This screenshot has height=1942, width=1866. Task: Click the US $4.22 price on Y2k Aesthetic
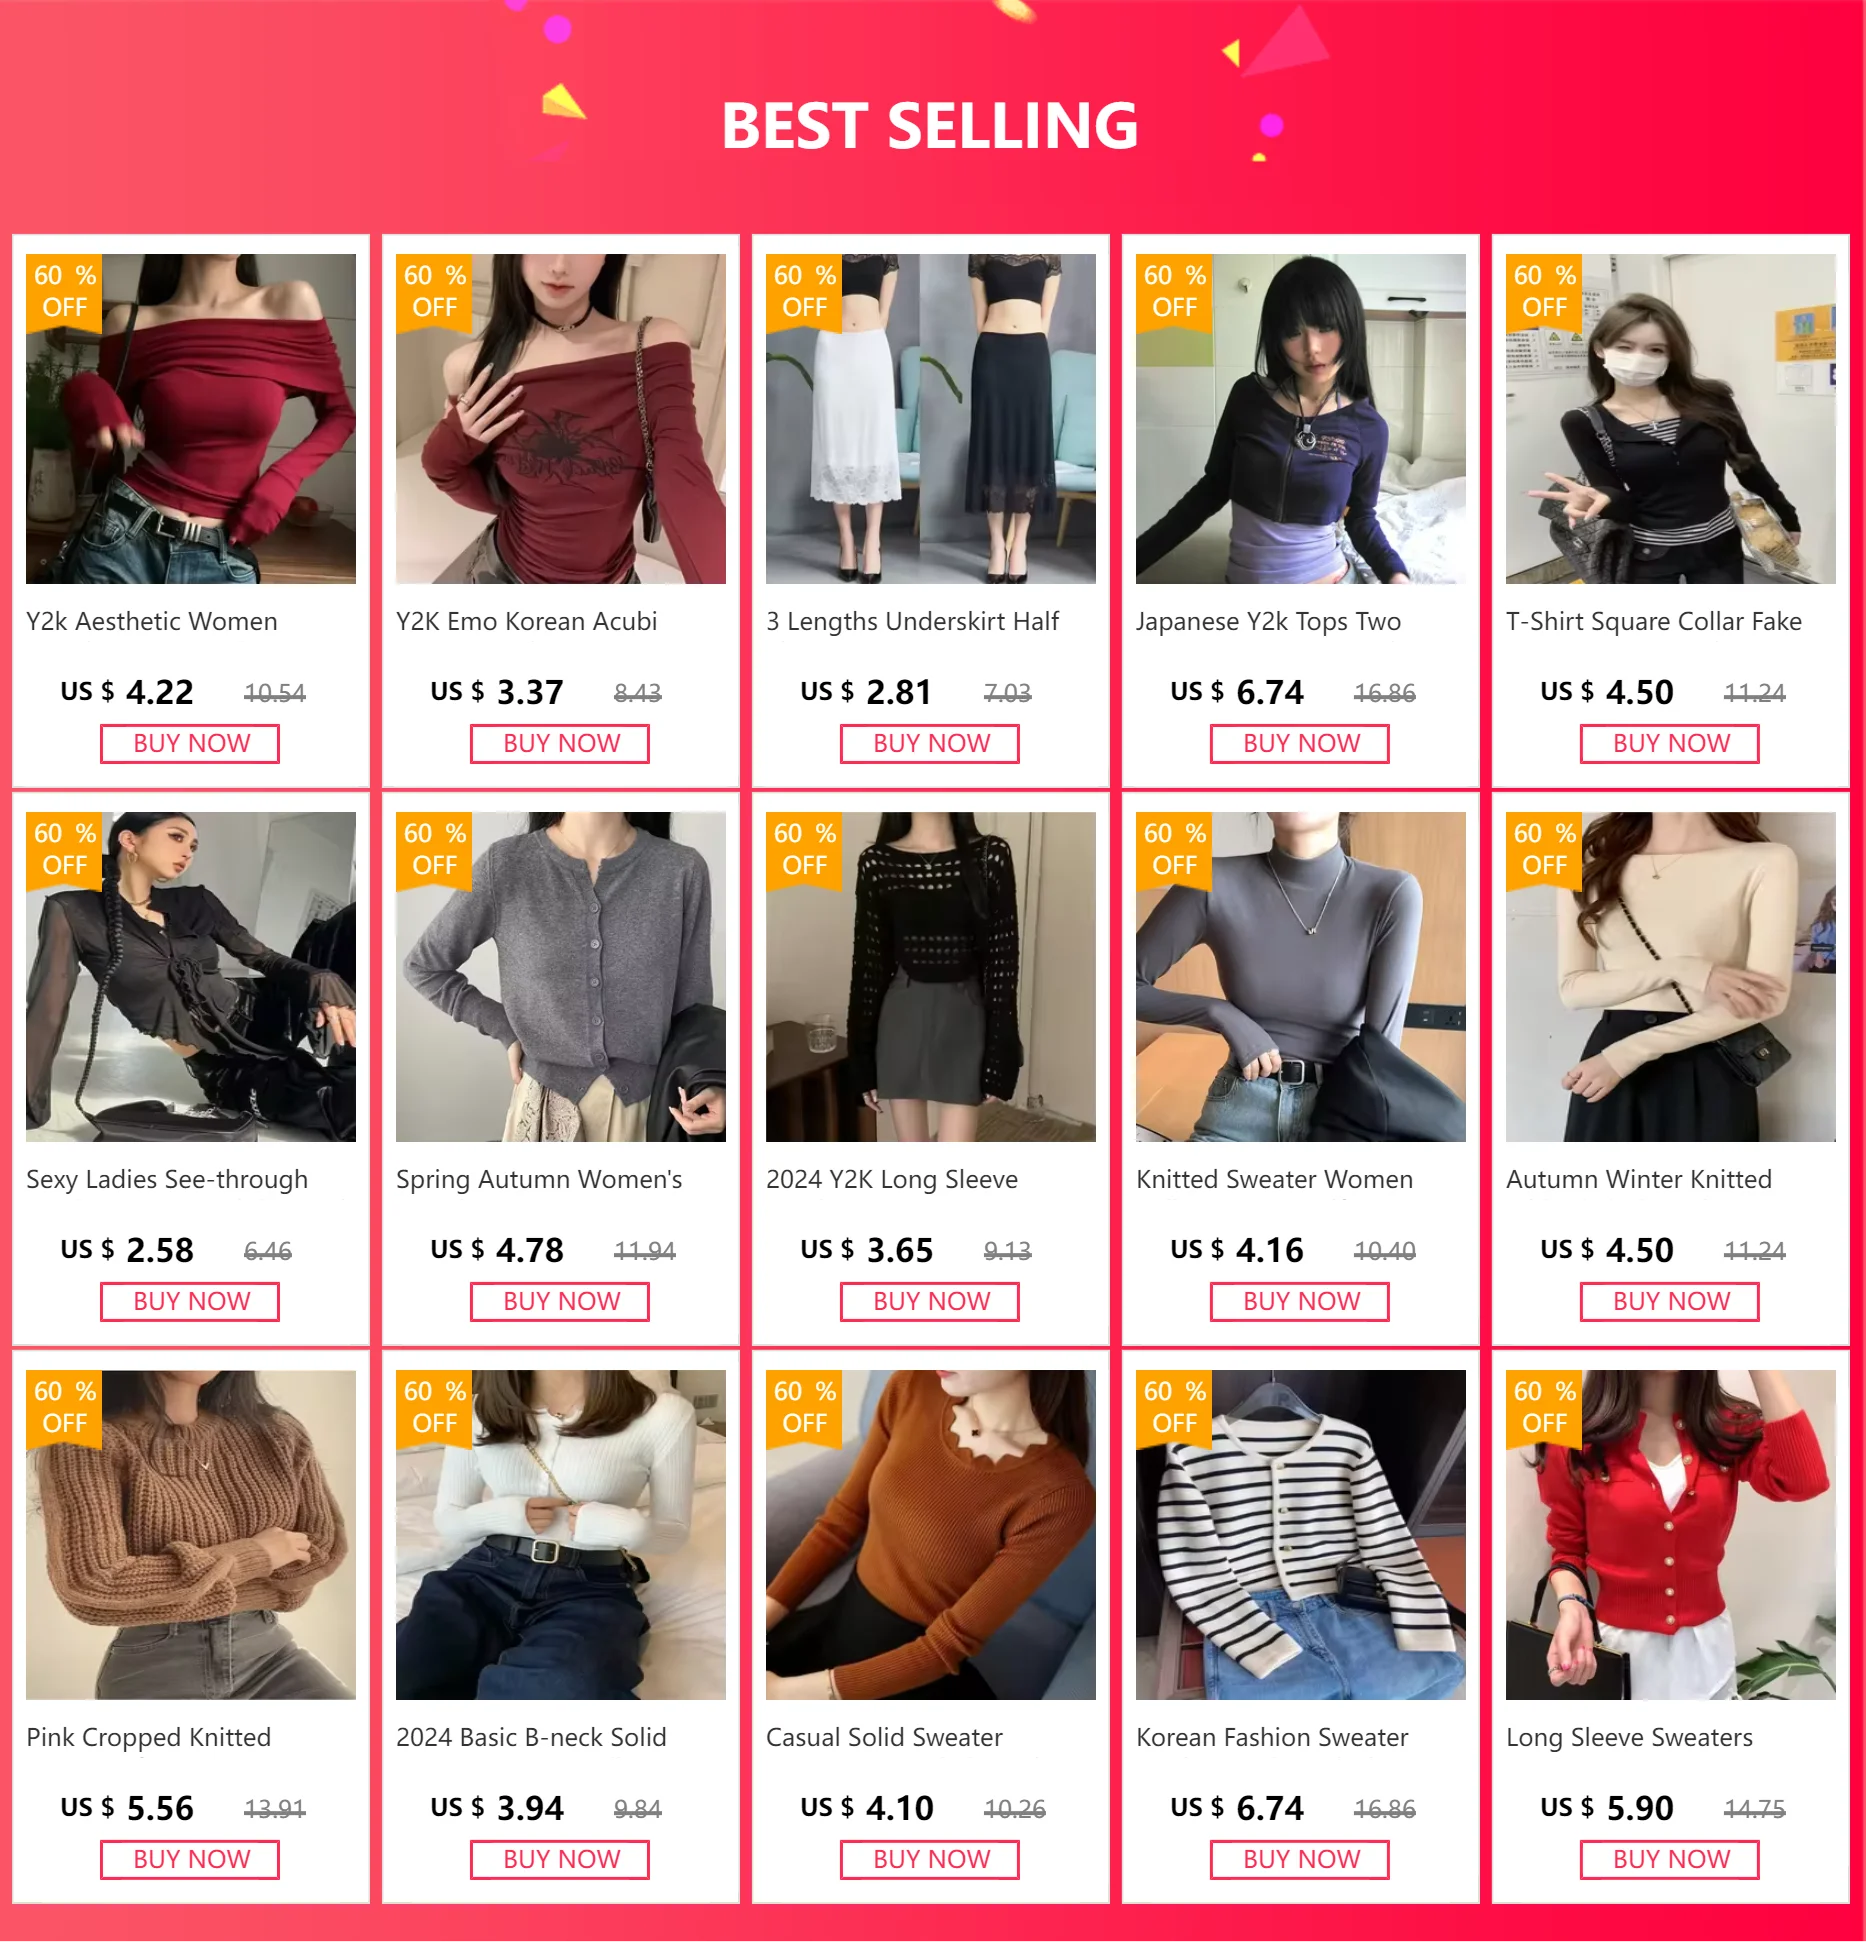pos(127,692)
